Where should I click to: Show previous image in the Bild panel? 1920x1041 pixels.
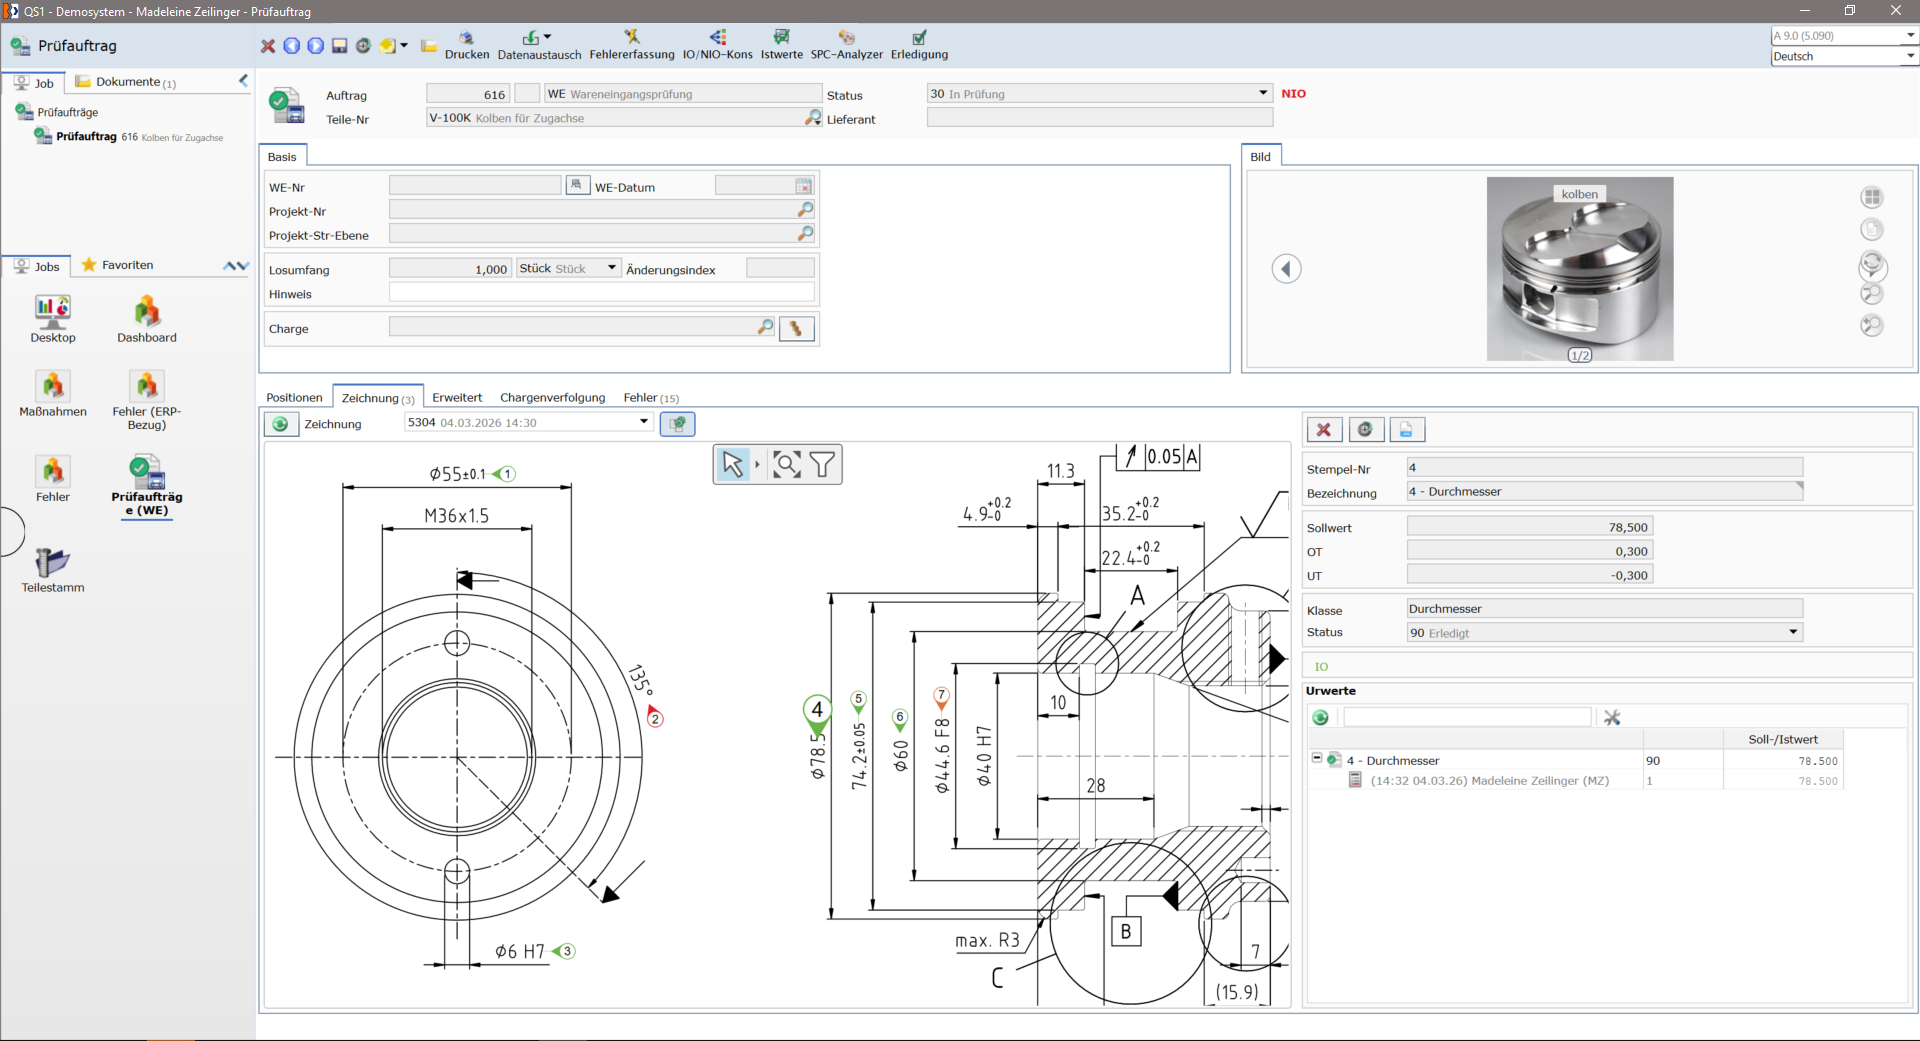[1286, 268]
